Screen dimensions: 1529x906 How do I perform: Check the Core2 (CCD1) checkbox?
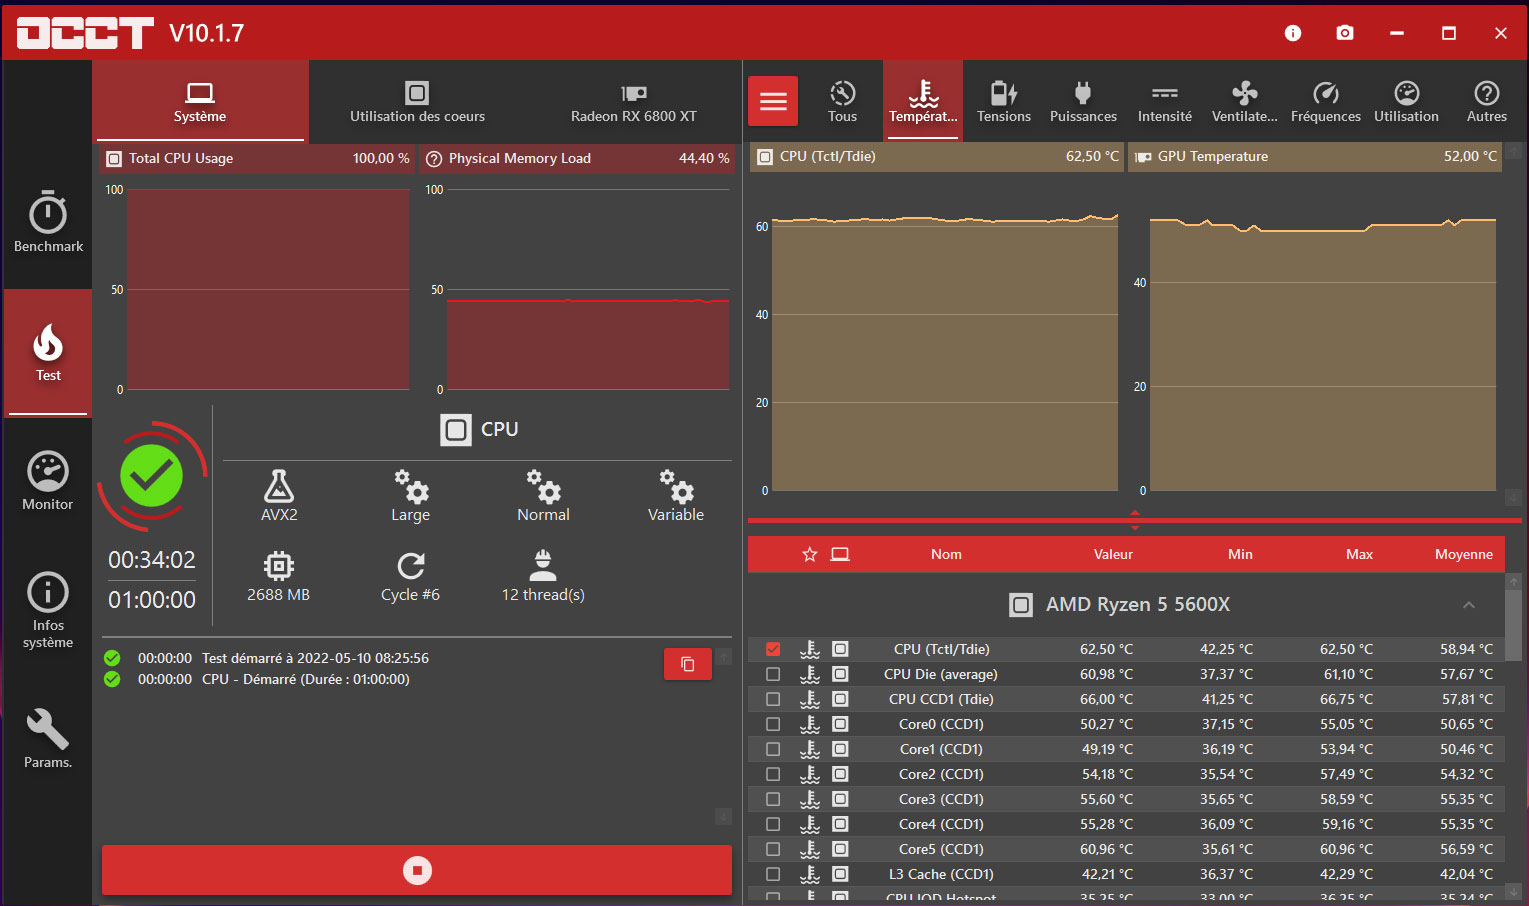click(x=773, y=774)
